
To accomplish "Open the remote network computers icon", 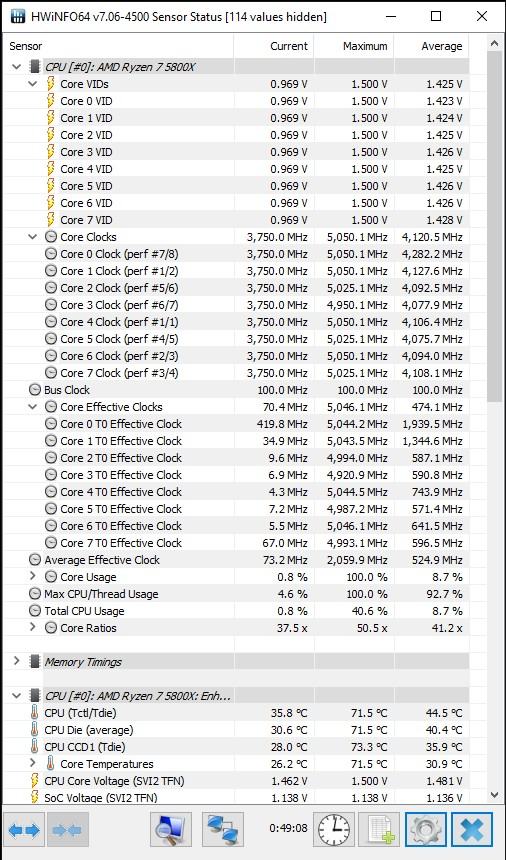I will [223, 830].
